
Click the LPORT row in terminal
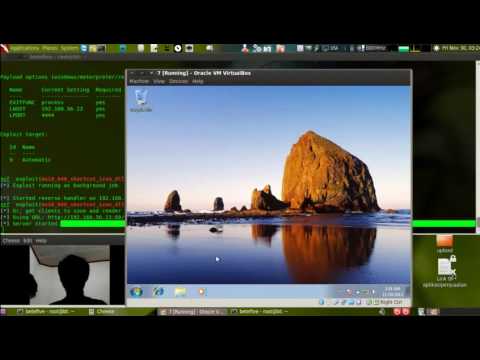coord(57,115)
